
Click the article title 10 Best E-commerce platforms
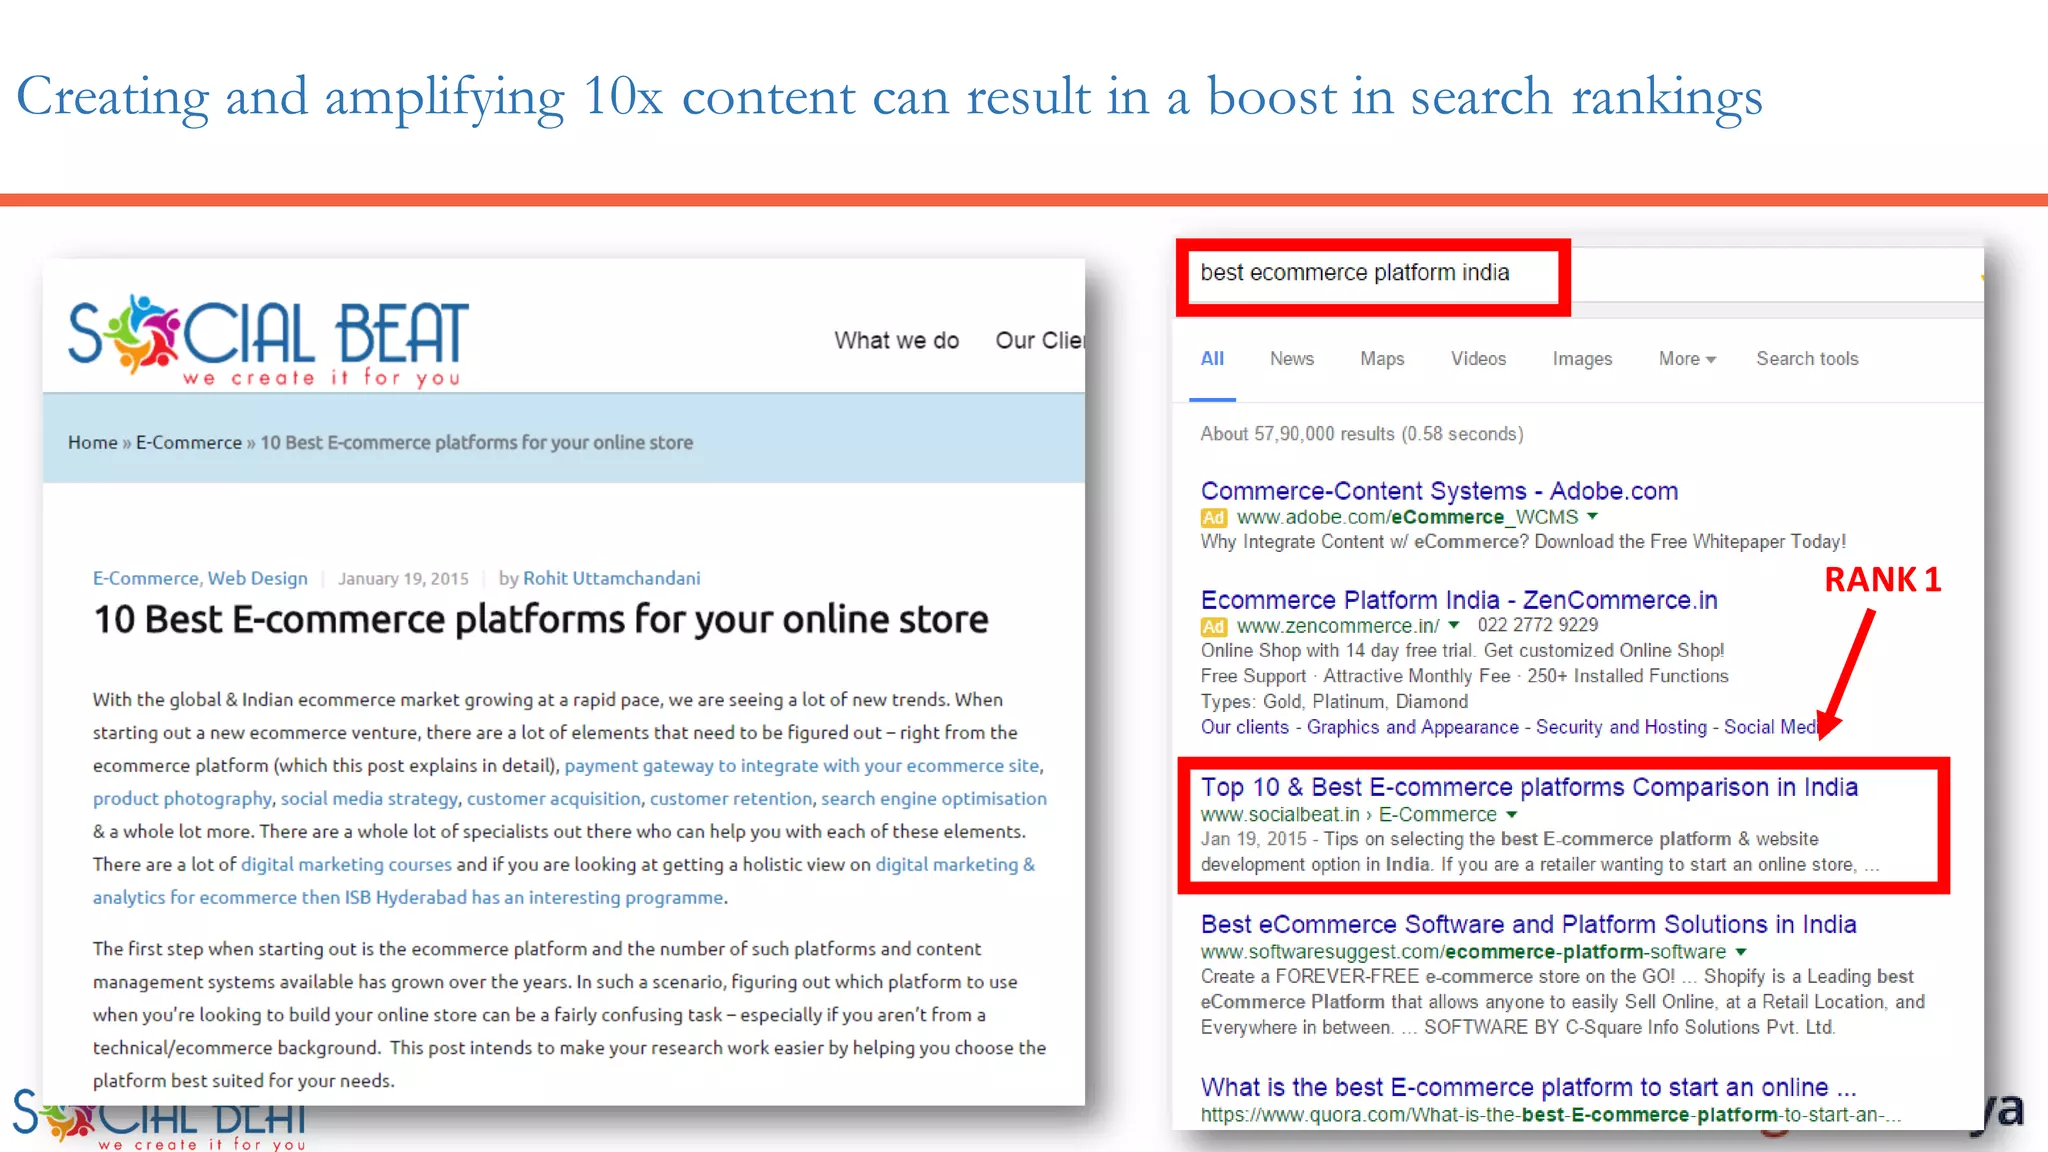click(541, 619)
